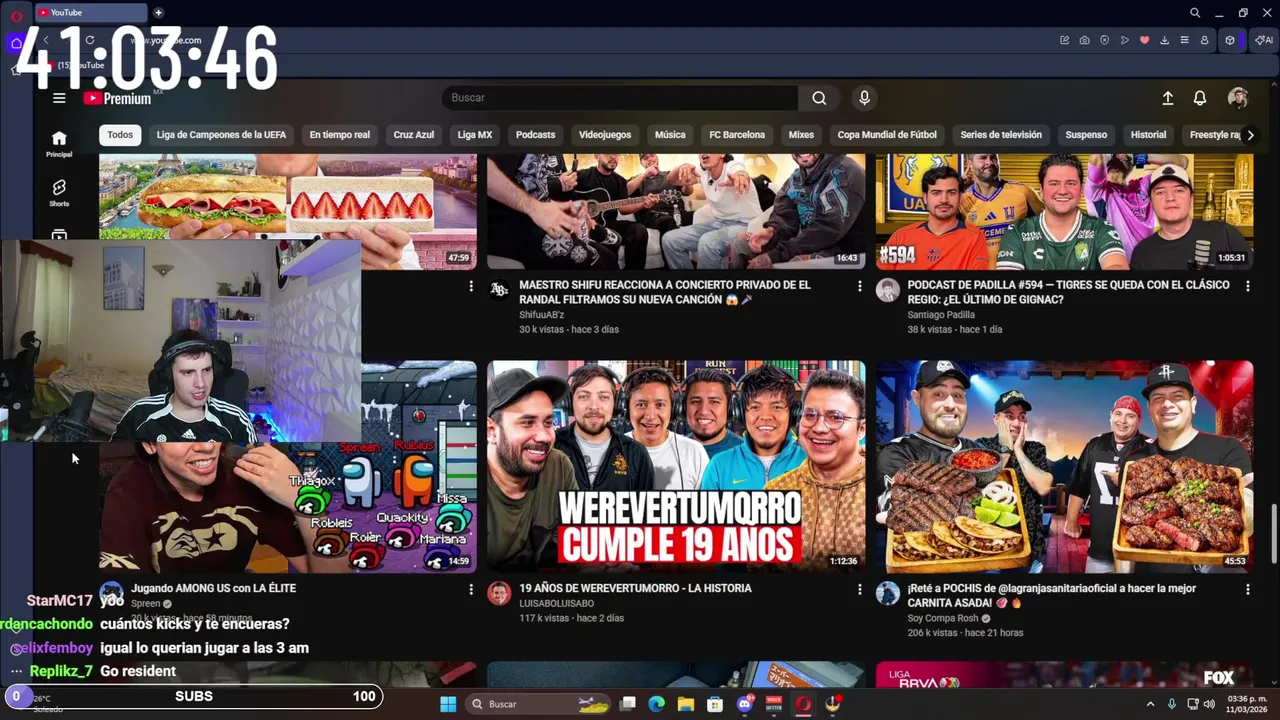Click the search magnifier button on YouTube
Viewport: 1280px width, 720px height.
coord(819,98)
